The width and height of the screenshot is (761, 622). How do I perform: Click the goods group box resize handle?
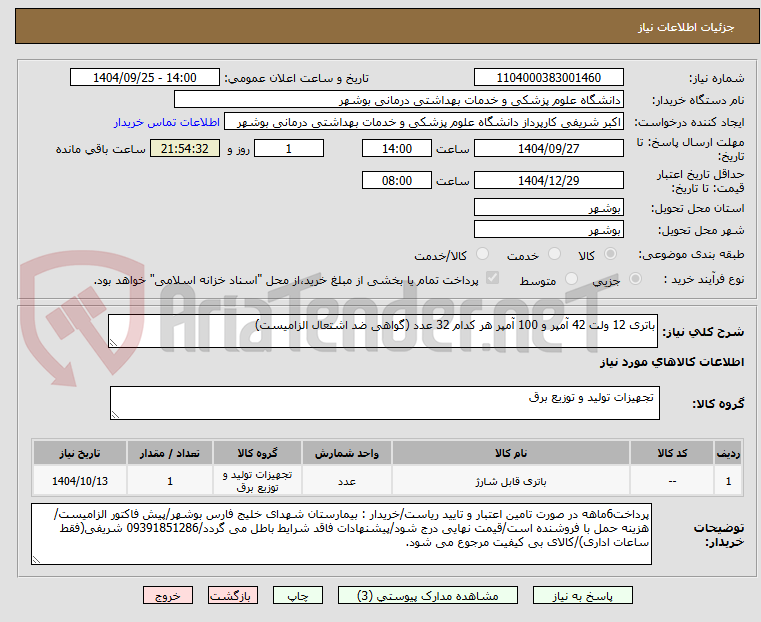coord(115,414)
